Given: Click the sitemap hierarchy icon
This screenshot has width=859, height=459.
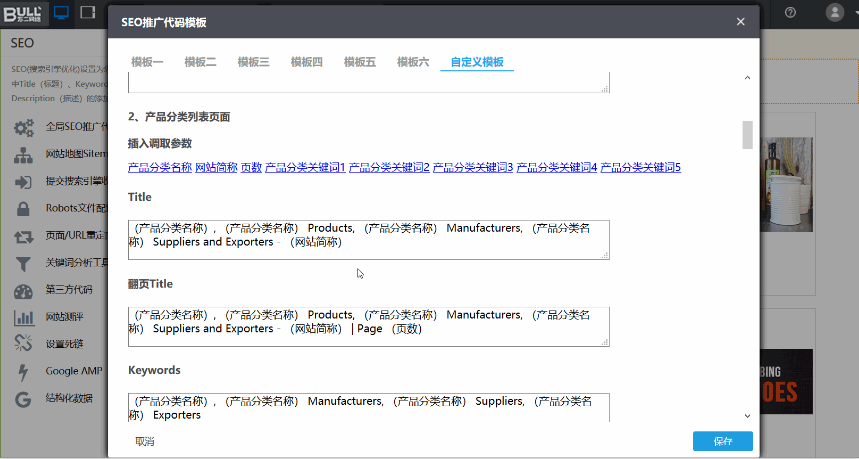Looking at the screenshot, I should pos(24,155).
